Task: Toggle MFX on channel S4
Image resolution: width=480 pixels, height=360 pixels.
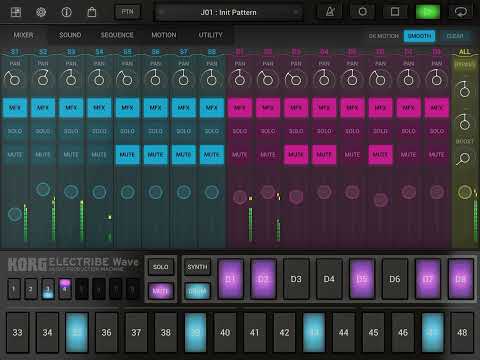Action: pos(99,108)
